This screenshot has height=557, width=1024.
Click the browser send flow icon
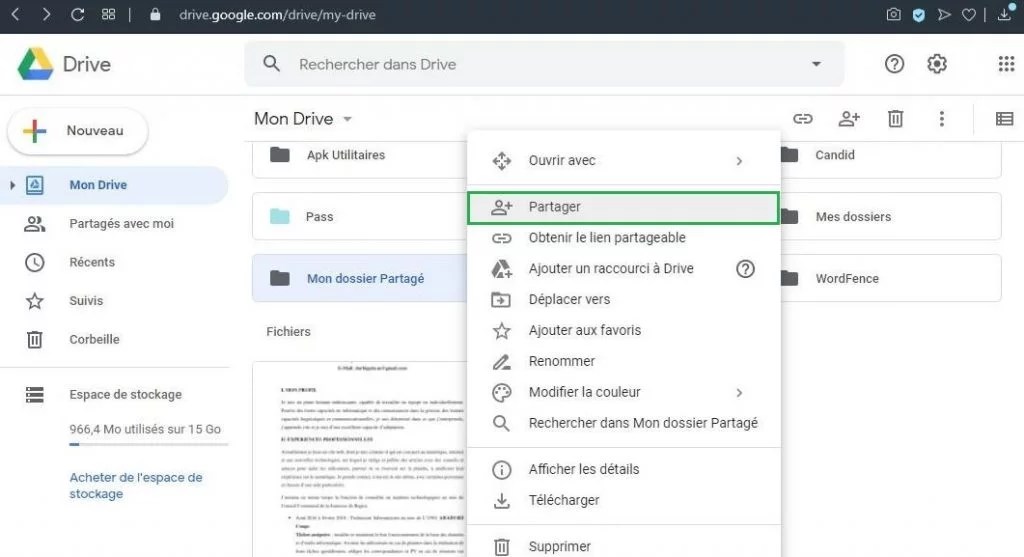(x=944, y=14)
